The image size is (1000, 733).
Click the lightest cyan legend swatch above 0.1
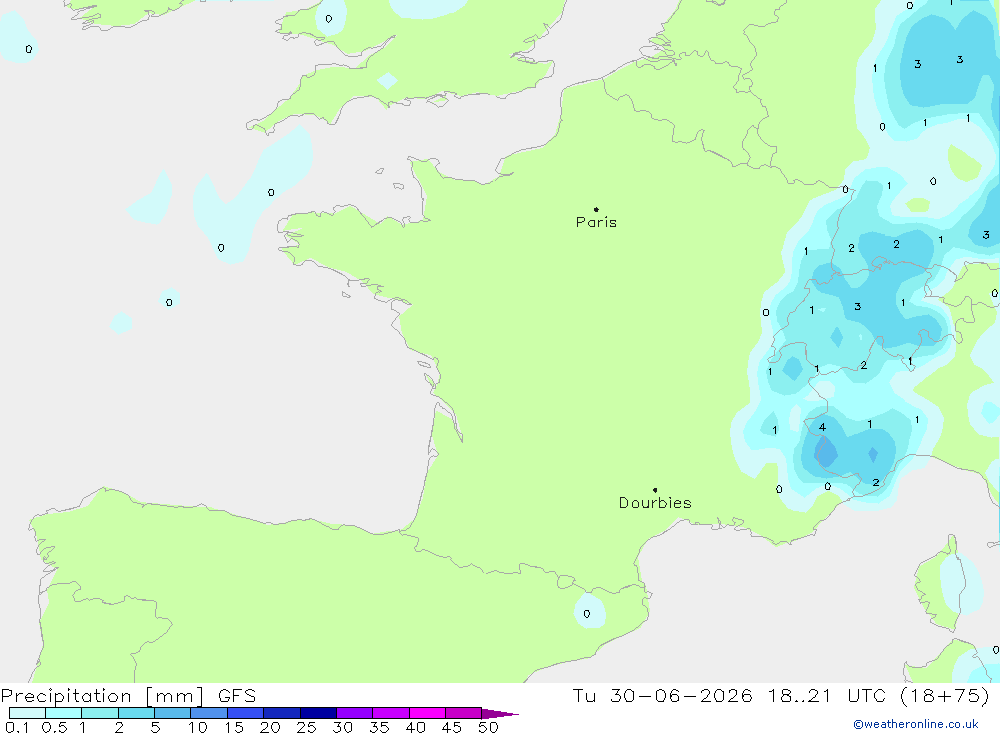(27, 713)
